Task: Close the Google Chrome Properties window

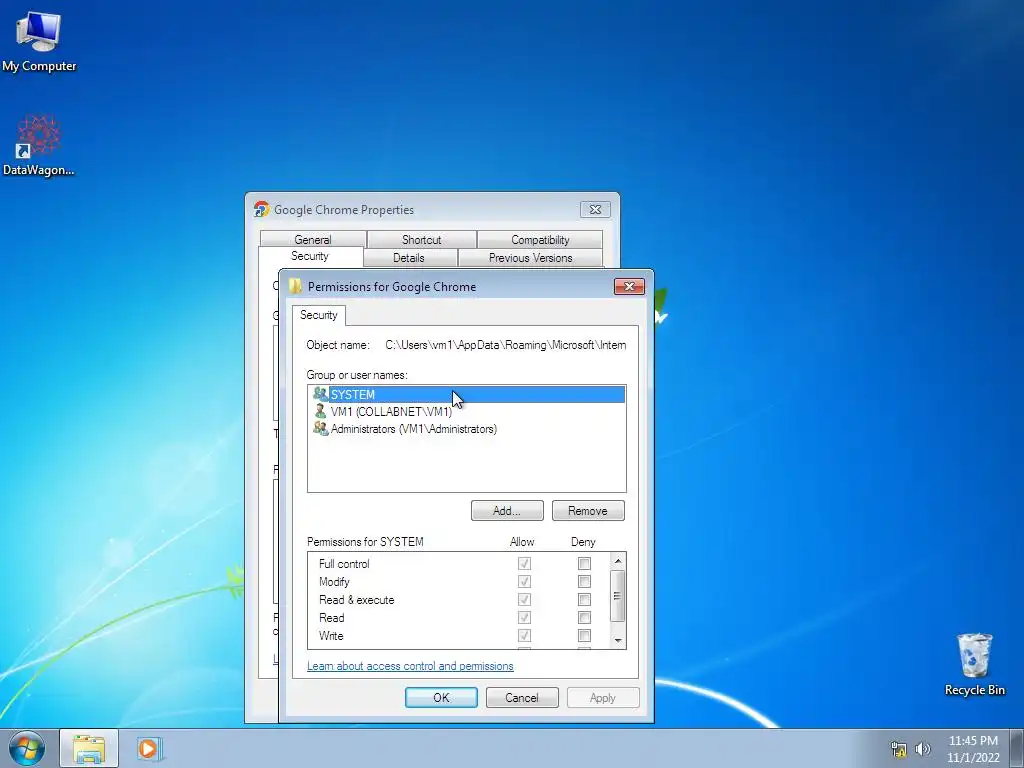Action: (x=595, y=210)
